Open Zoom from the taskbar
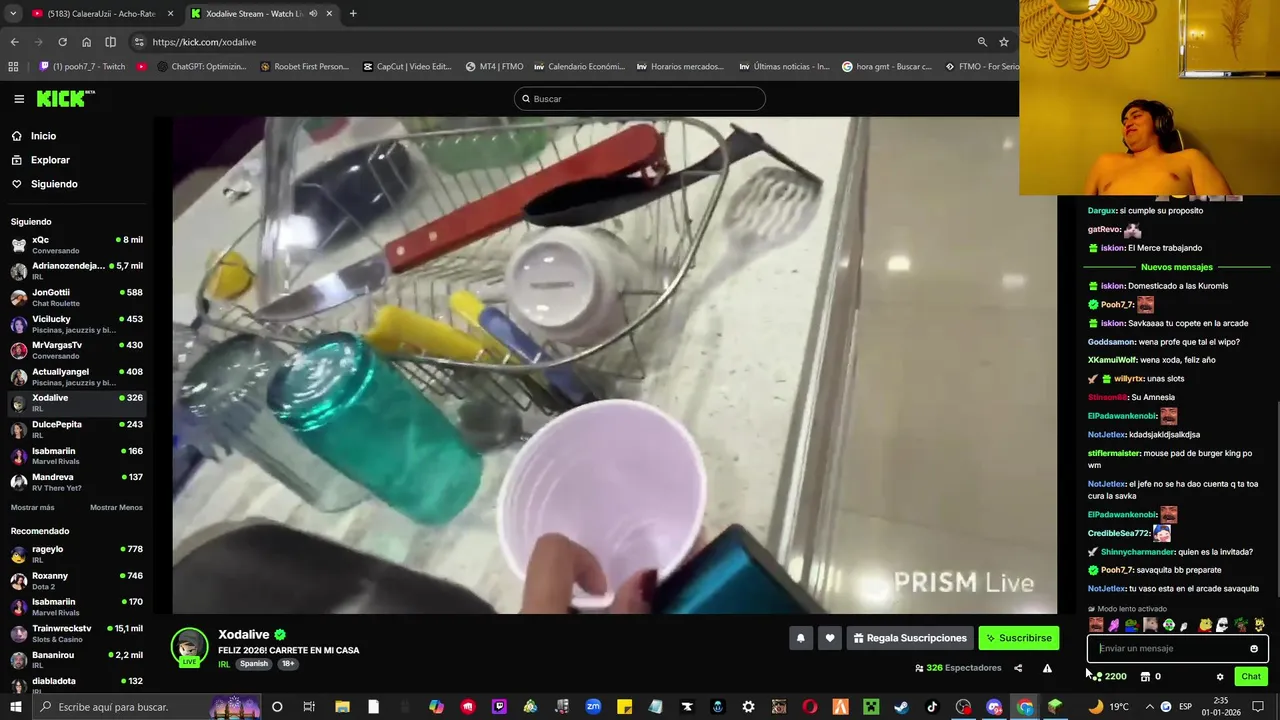The height and width of the screenshot is (720, 1280). click(593, 707)
